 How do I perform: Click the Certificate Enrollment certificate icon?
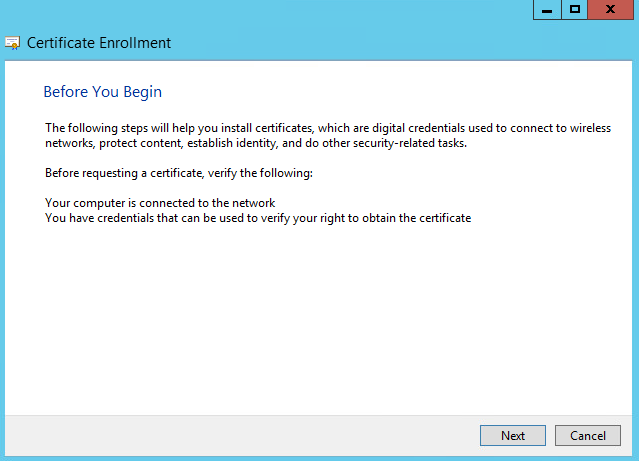pos(13,43)
